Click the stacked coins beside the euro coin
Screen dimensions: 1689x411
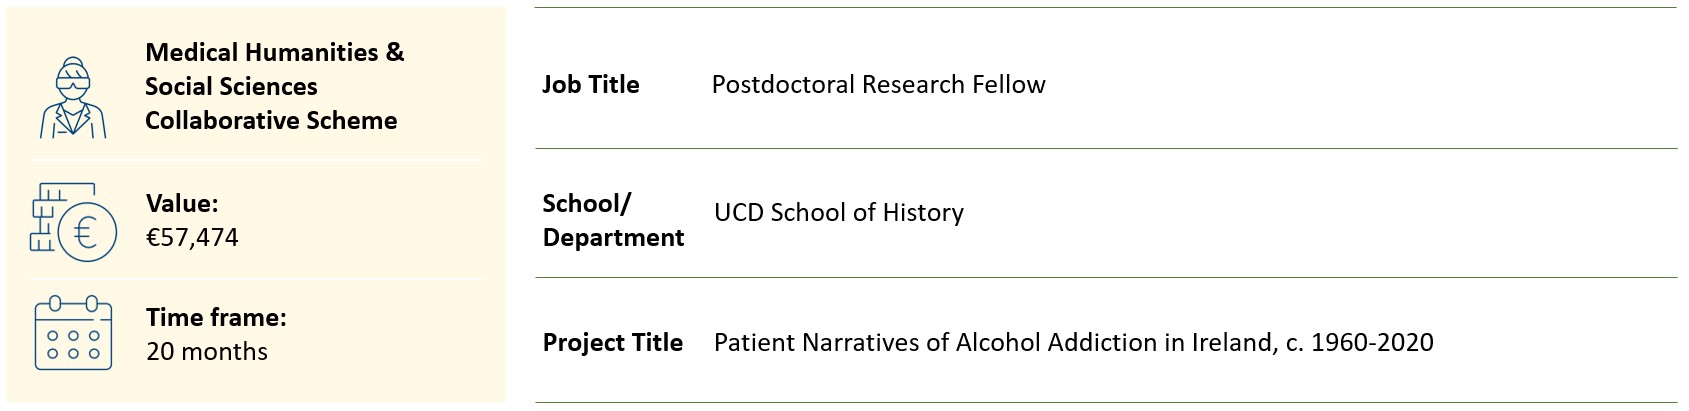(44, 219)
